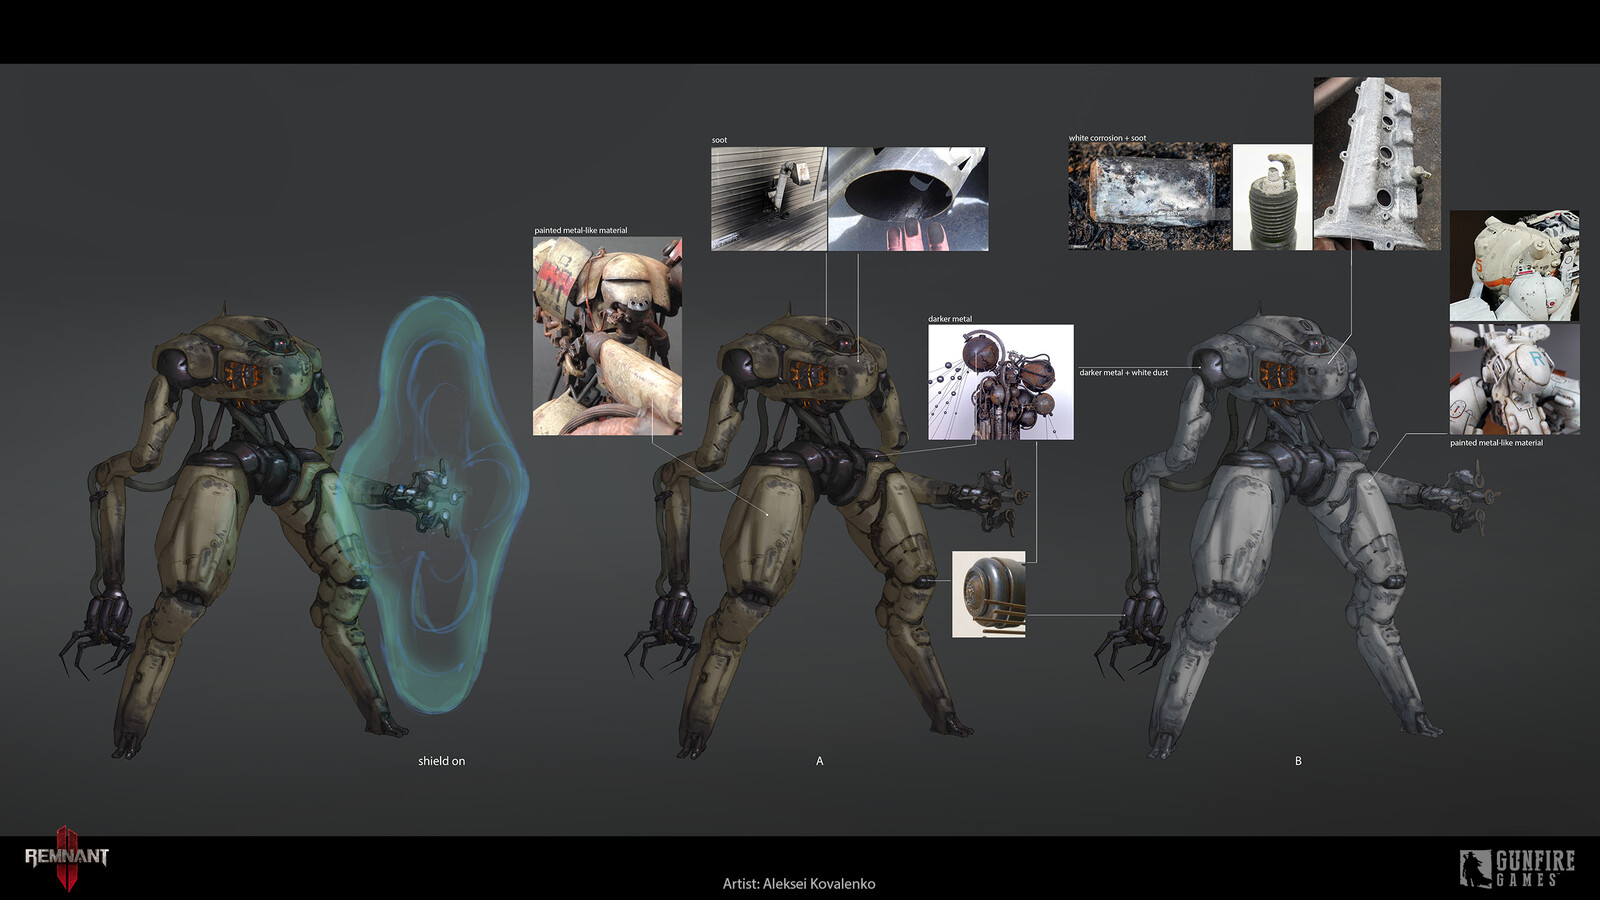Open the painted metal-like material label
The width and height of the screenshot is (1600, 900).
point(580,228)
